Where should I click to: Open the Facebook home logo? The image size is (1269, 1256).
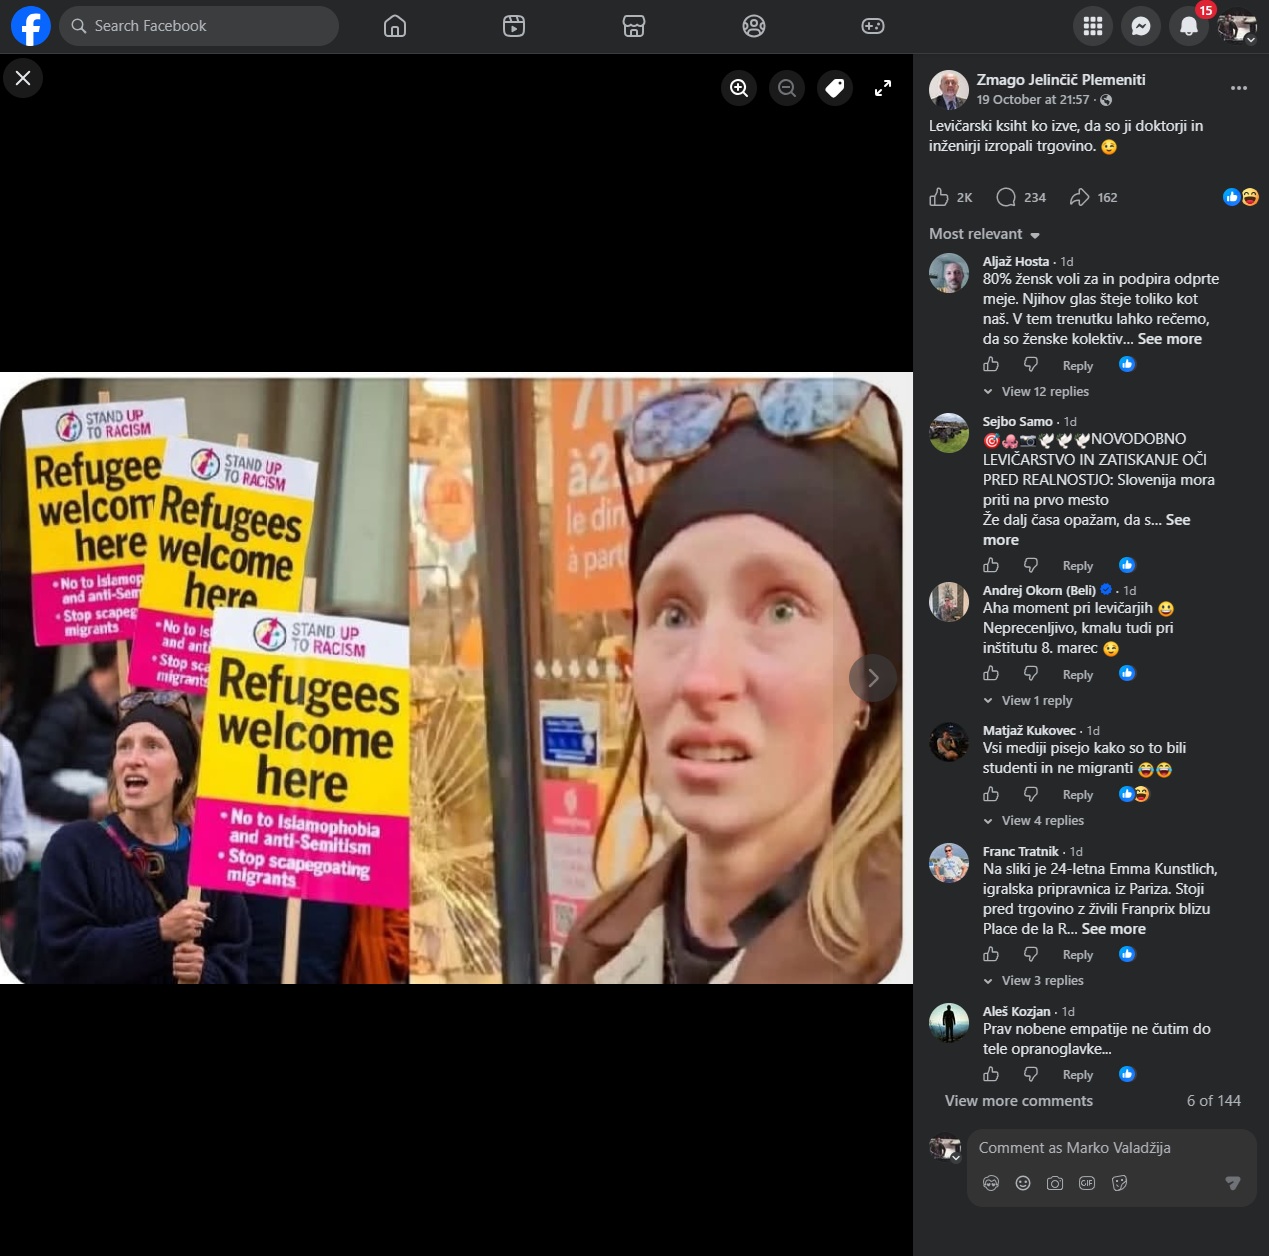[x=31, y=26]
